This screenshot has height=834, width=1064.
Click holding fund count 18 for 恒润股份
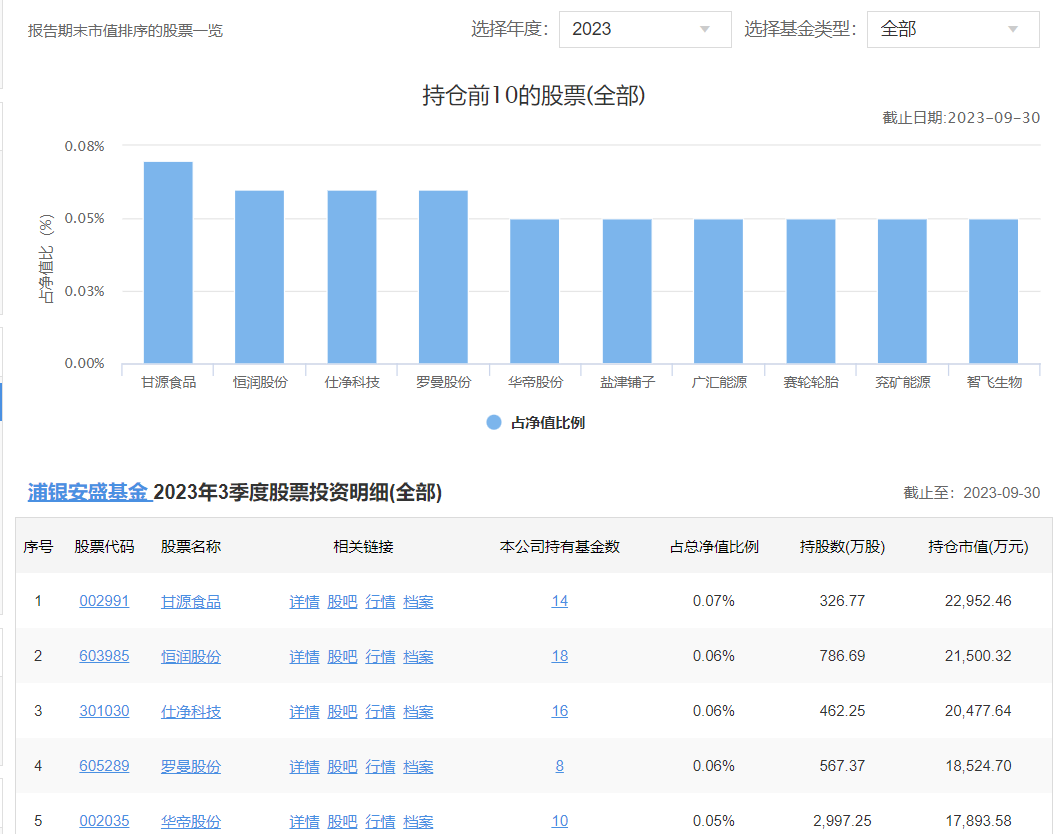(x=559, y=656)
